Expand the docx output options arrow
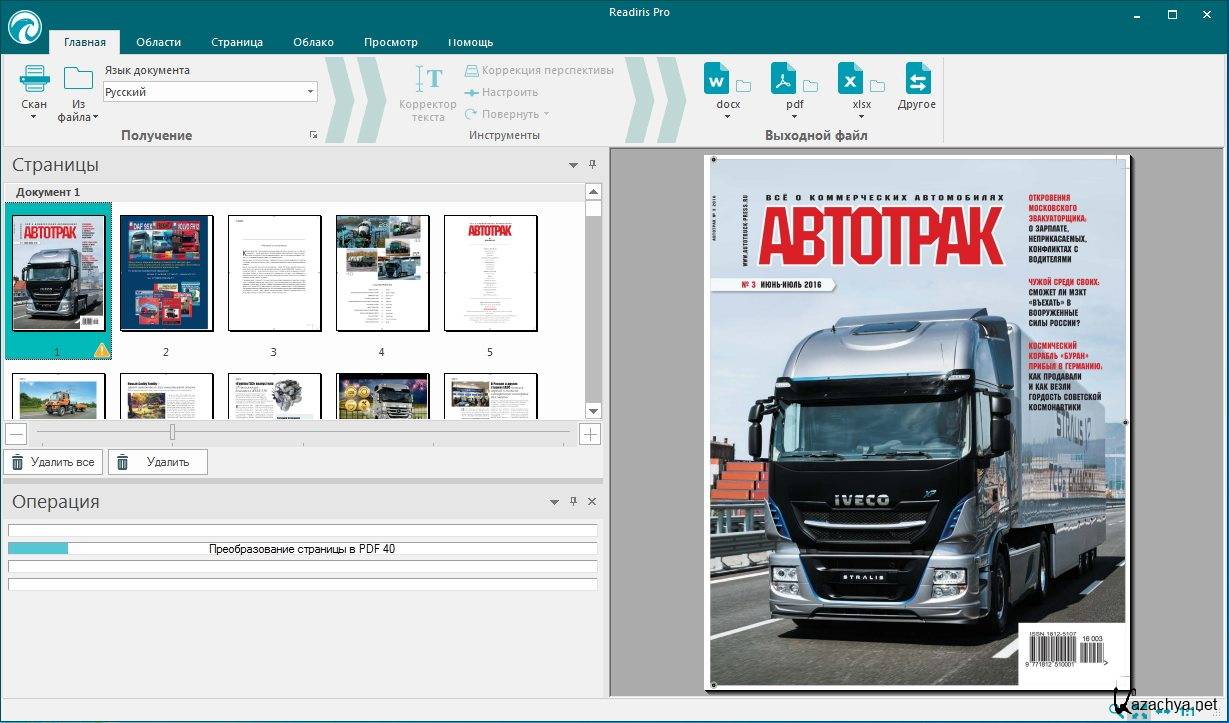 click(727, 117)
